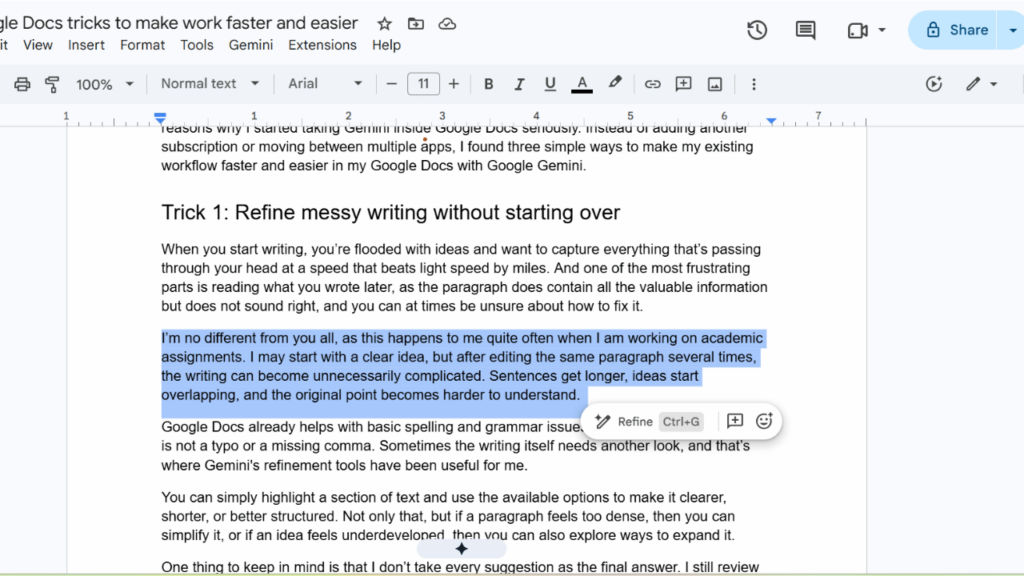This screenshot has height=576, width=1024.
Task: Expand Share options arrow
Action: click(x=1012, y=30)
